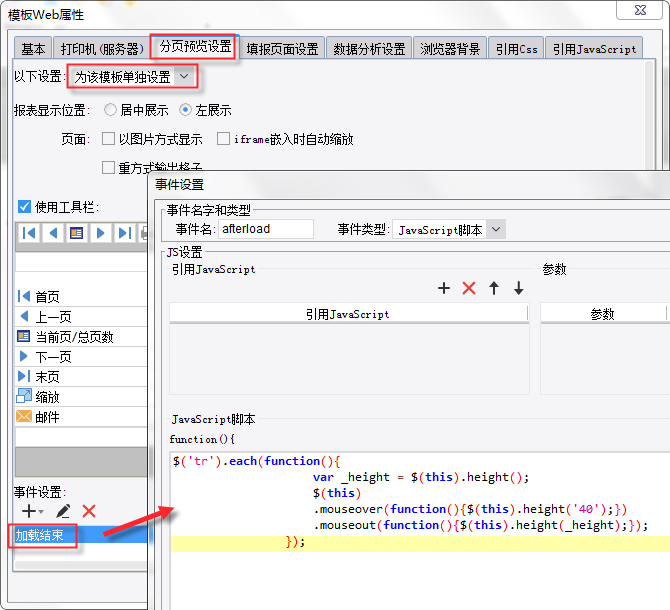
Task: Select the 首页 item in toolbar list
Action: pyautogui.click(x=81, y=296)
